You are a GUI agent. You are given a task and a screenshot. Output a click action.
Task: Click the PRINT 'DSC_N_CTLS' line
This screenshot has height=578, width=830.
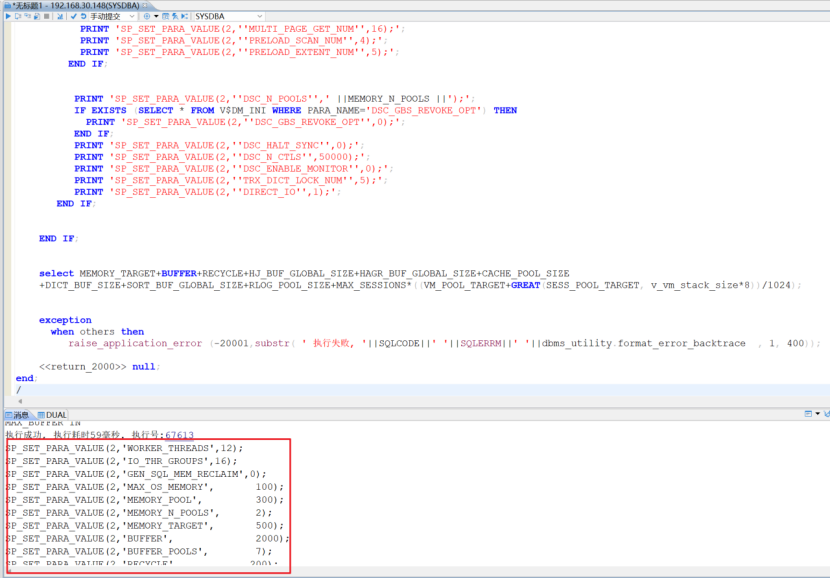point(222,157)
